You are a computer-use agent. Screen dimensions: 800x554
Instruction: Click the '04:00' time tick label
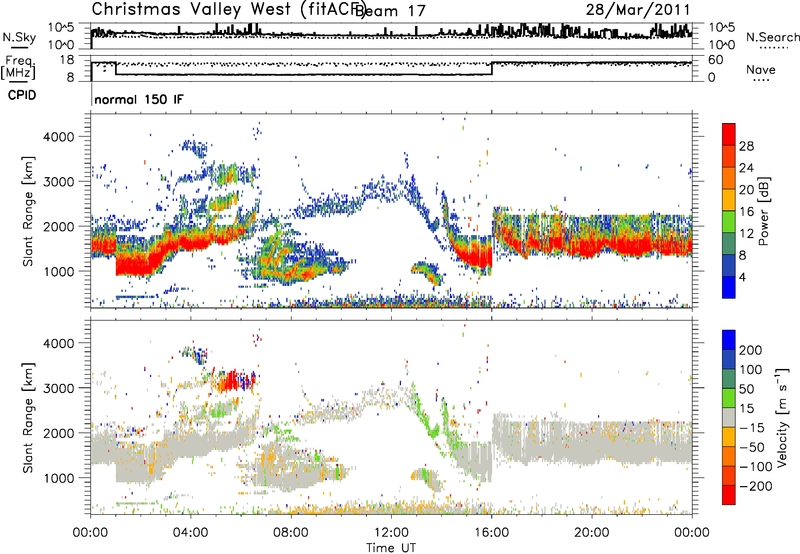pos(191,533)
